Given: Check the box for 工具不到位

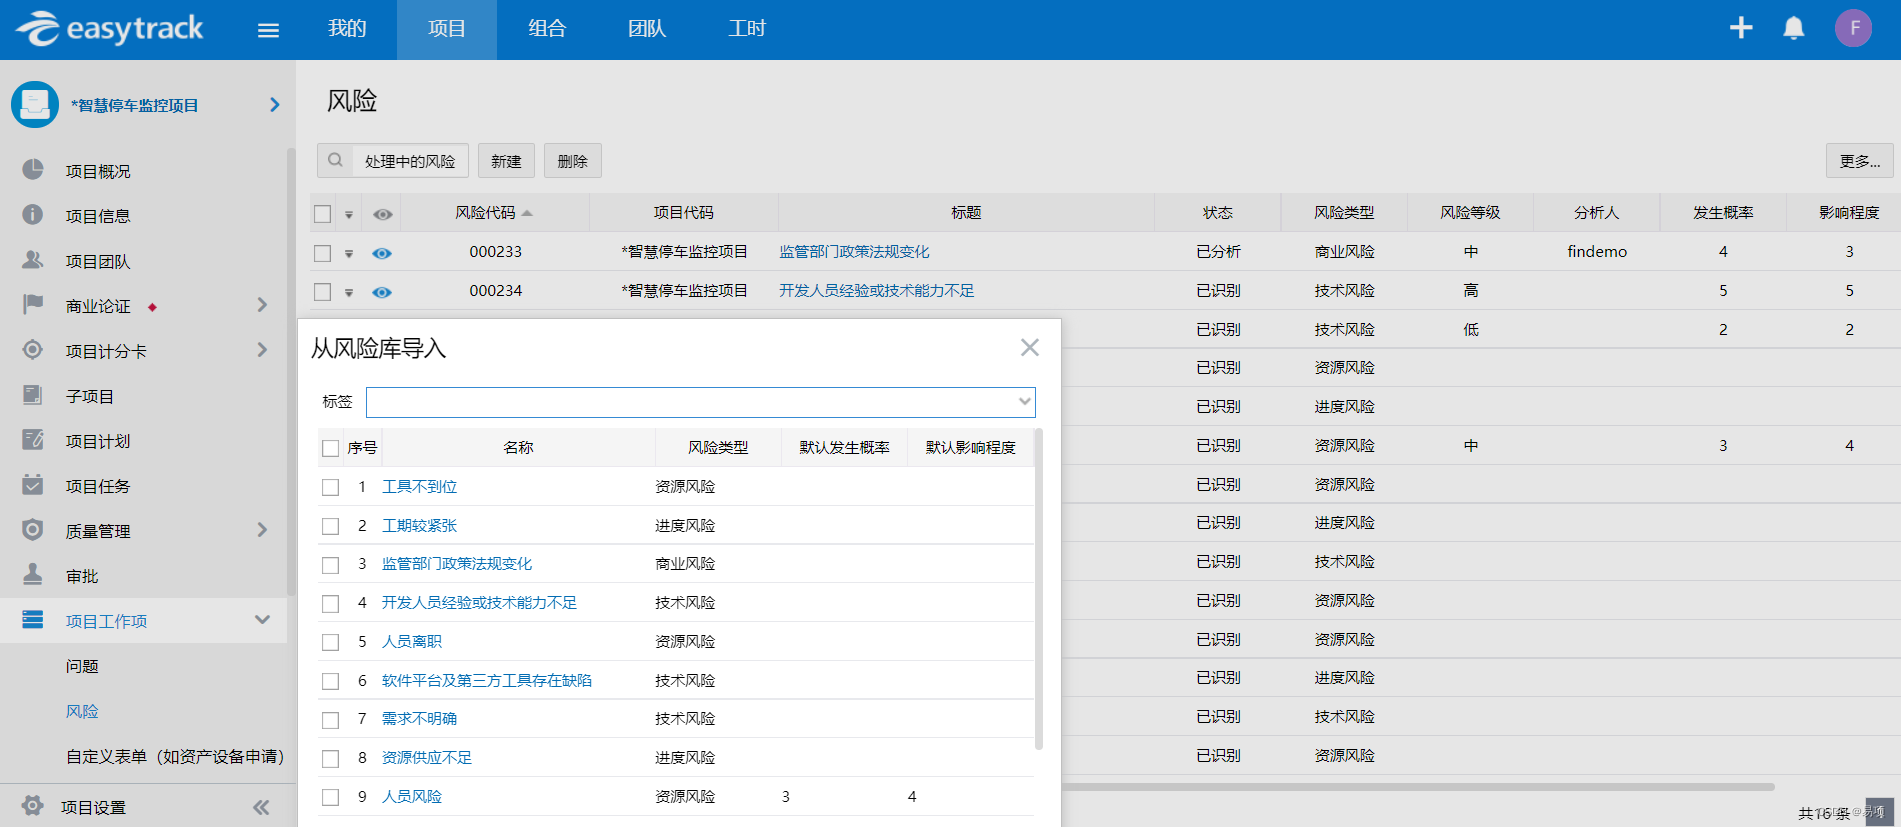Looking at the screenshot, I should click(x=331, y=487).
